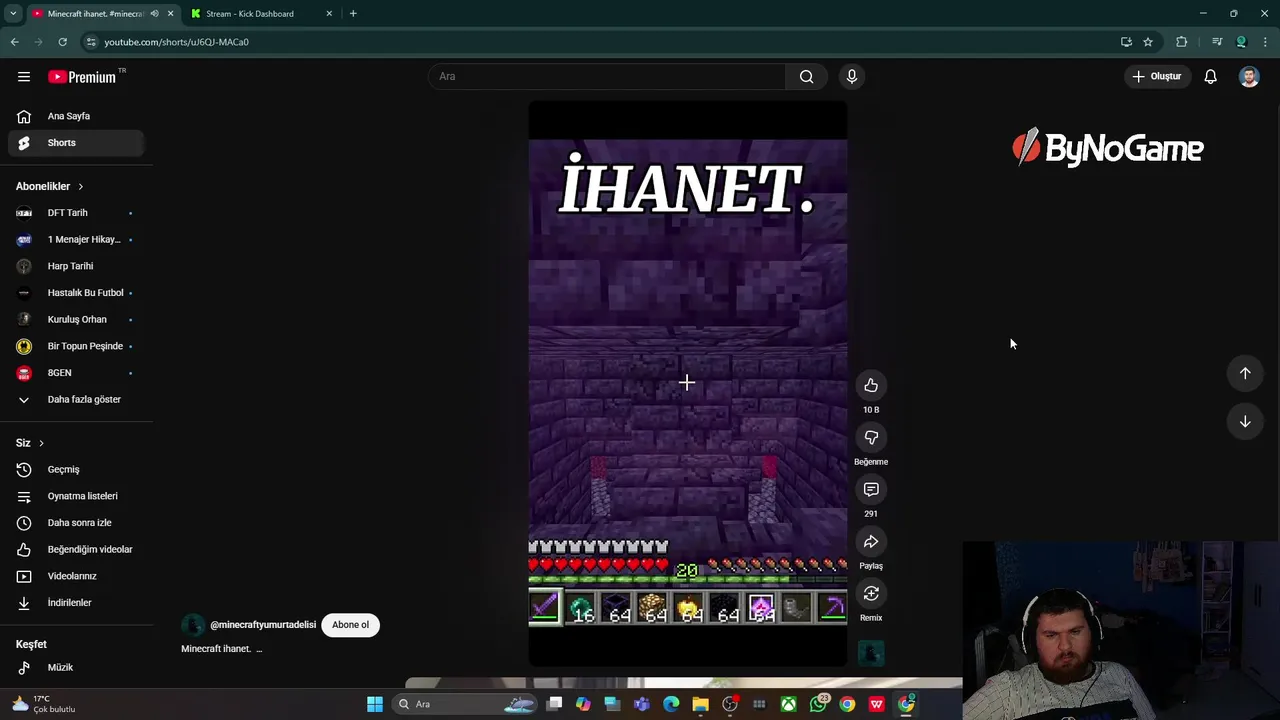Viewport: 1280px width, 720px height.
Task: Select Shorts in the sidebar
Action: pyautogui.click(x=76, y=143)
